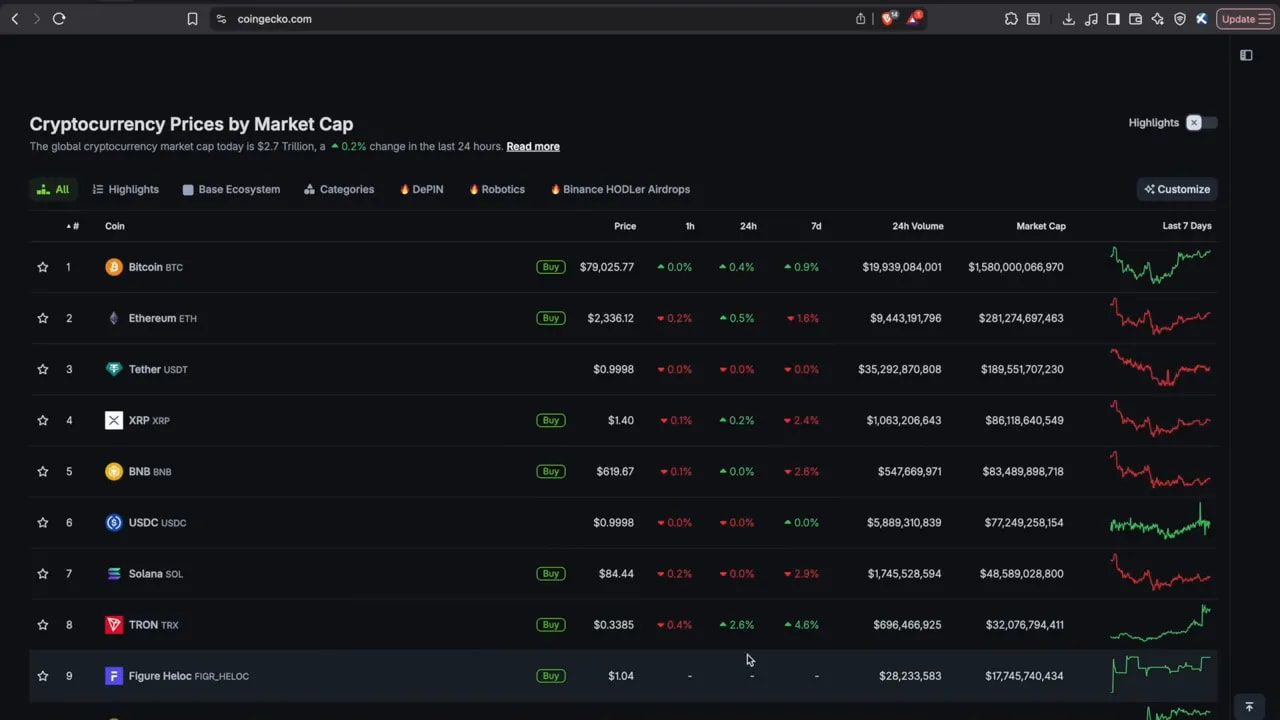The height and width of the screenshot is (720, 1280).
Task: Star Solana to add to watchlist
Action: pyautogui.click(x=43, y=573)
